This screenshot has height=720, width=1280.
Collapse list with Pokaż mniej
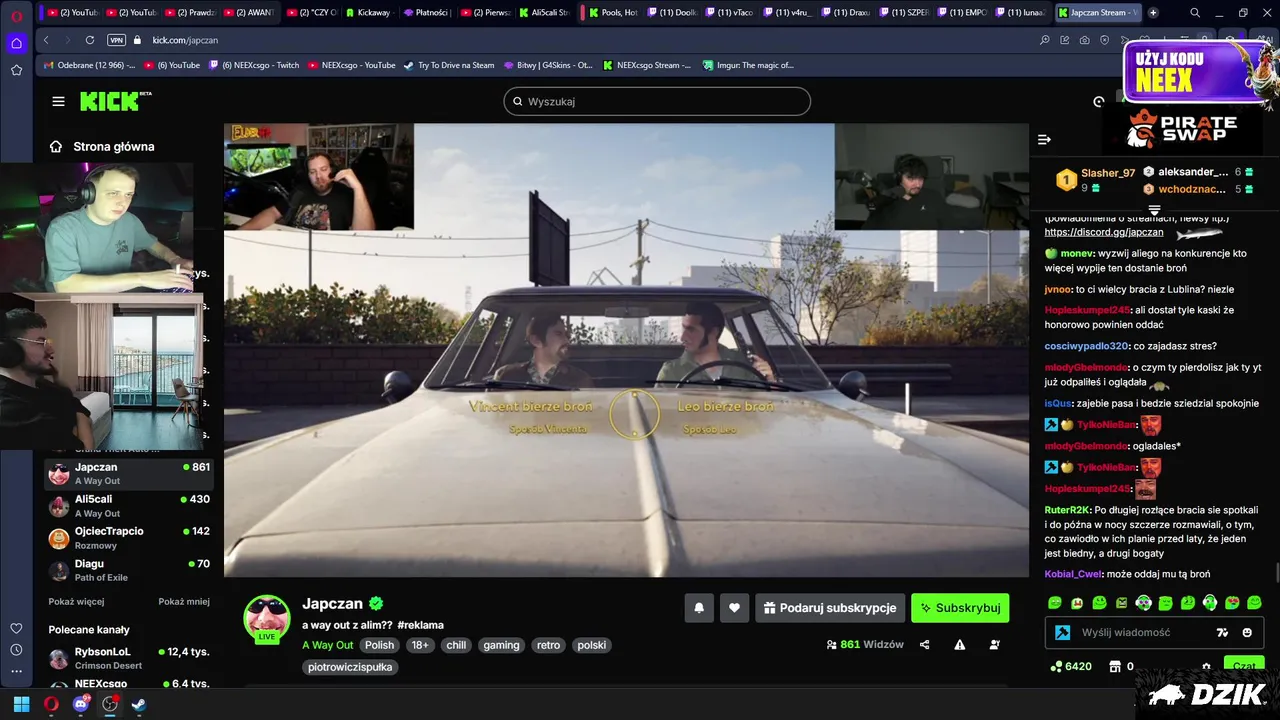(x=184, y=602)
